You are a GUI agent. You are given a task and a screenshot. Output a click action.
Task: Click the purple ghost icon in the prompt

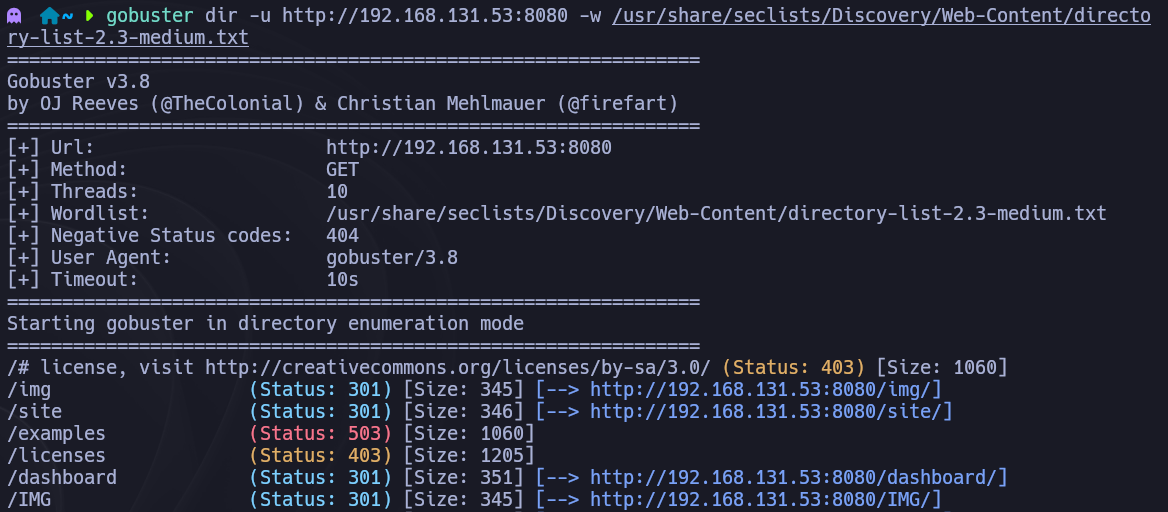coord(14,16)
